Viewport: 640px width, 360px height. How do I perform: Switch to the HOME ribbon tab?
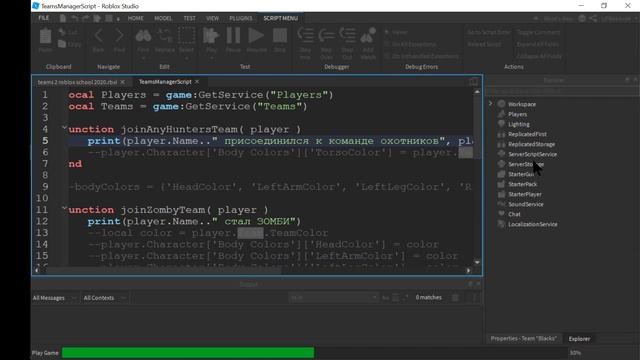136,18
